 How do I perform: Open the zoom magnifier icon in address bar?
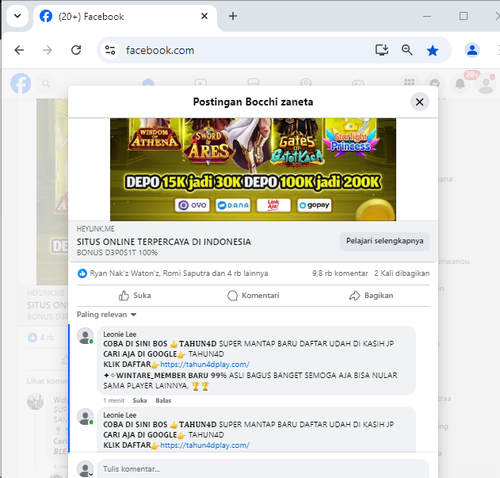point(407,50)
